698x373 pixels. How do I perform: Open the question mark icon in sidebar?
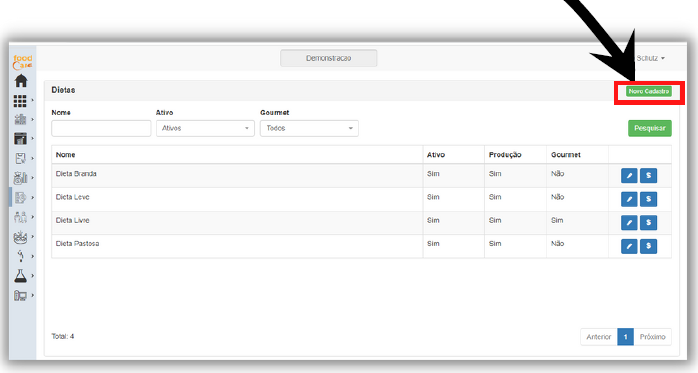(20, 256)
